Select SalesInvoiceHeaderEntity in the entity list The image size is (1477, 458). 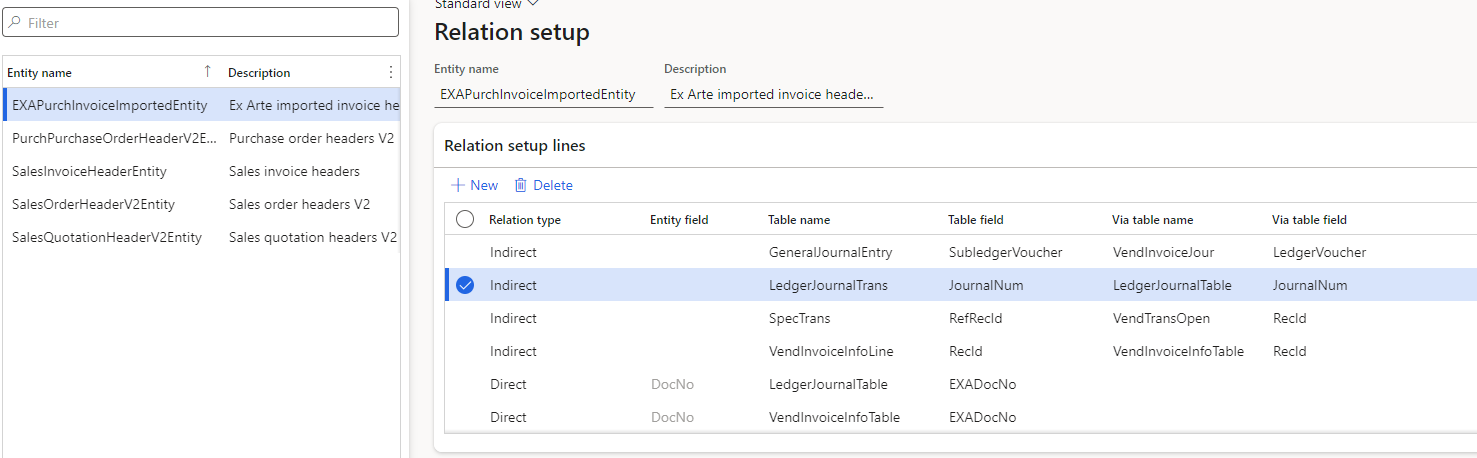point(89,171)
